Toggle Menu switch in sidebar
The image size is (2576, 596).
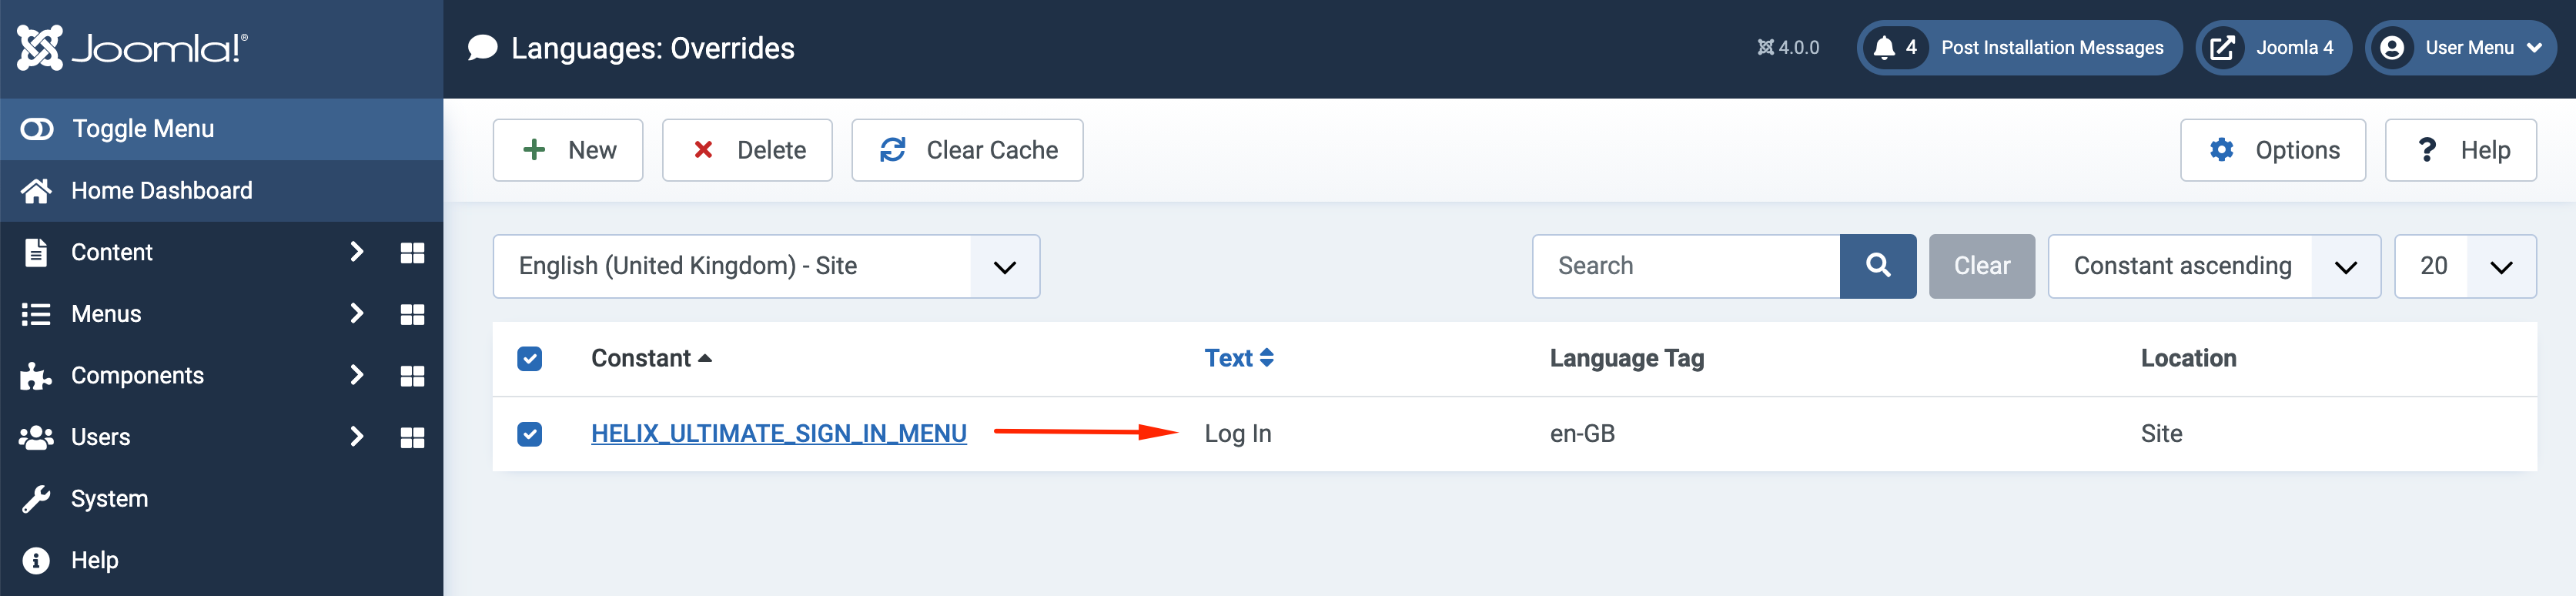(38, 129)
